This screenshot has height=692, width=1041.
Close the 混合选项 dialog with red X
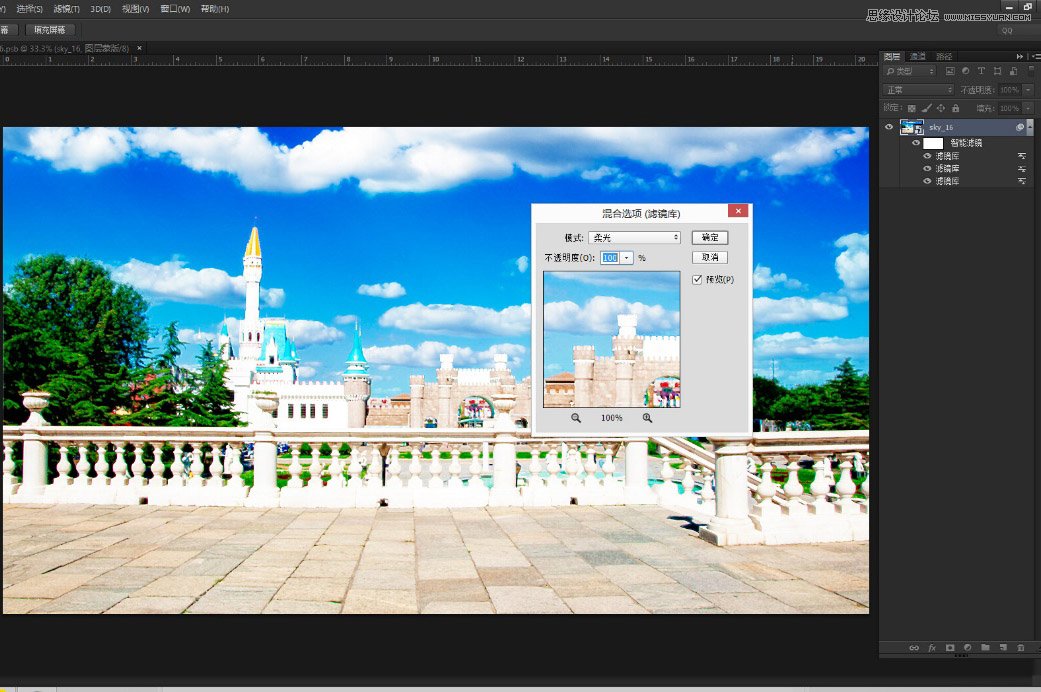738,211
